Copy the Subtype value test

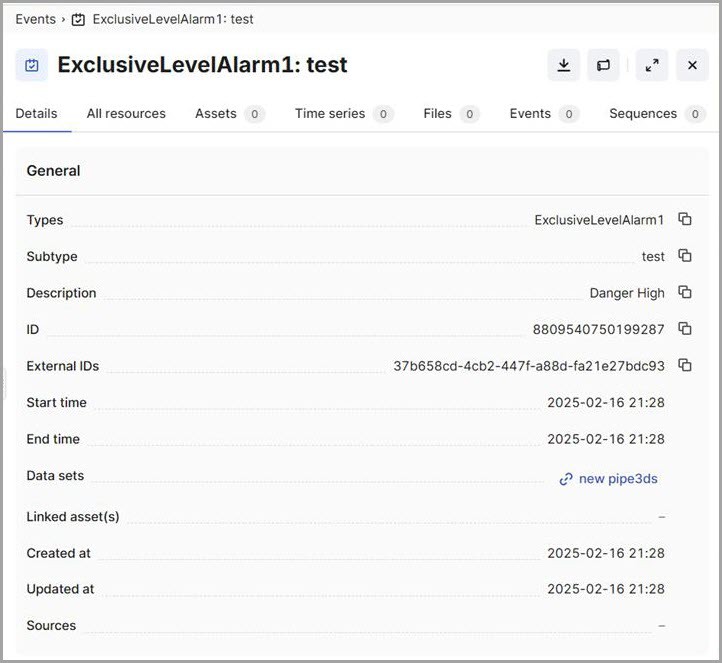coord(685,256)
